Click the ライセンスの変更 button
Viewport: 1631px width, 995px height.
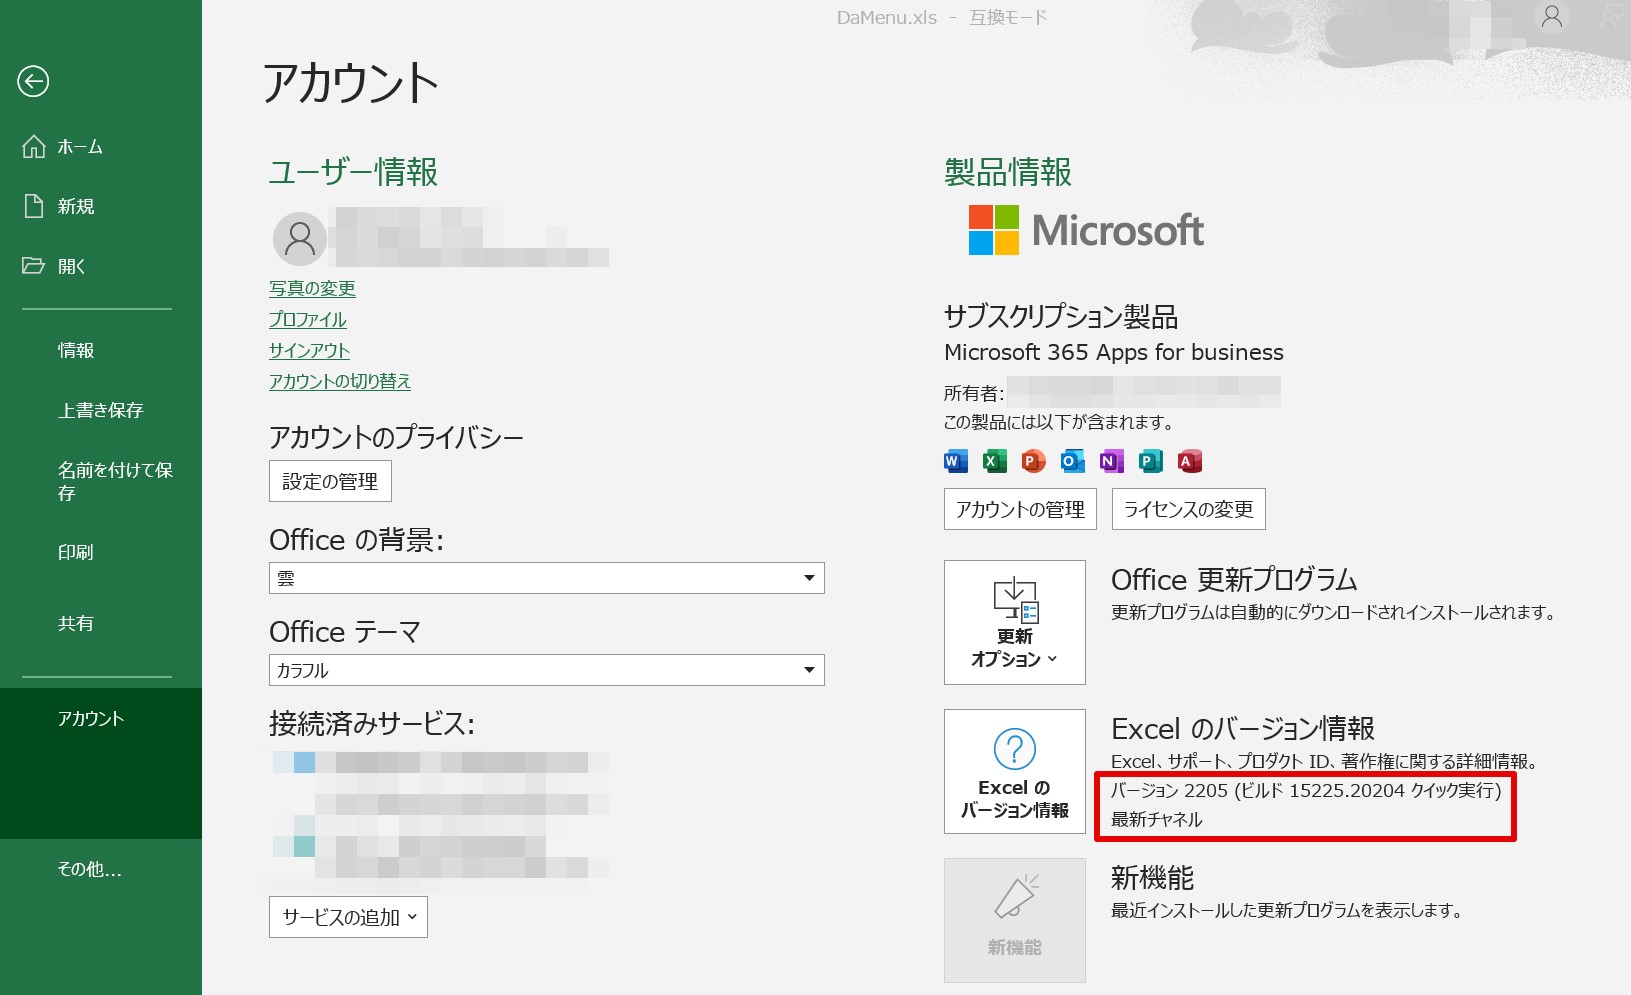[x=1189, y=509]
